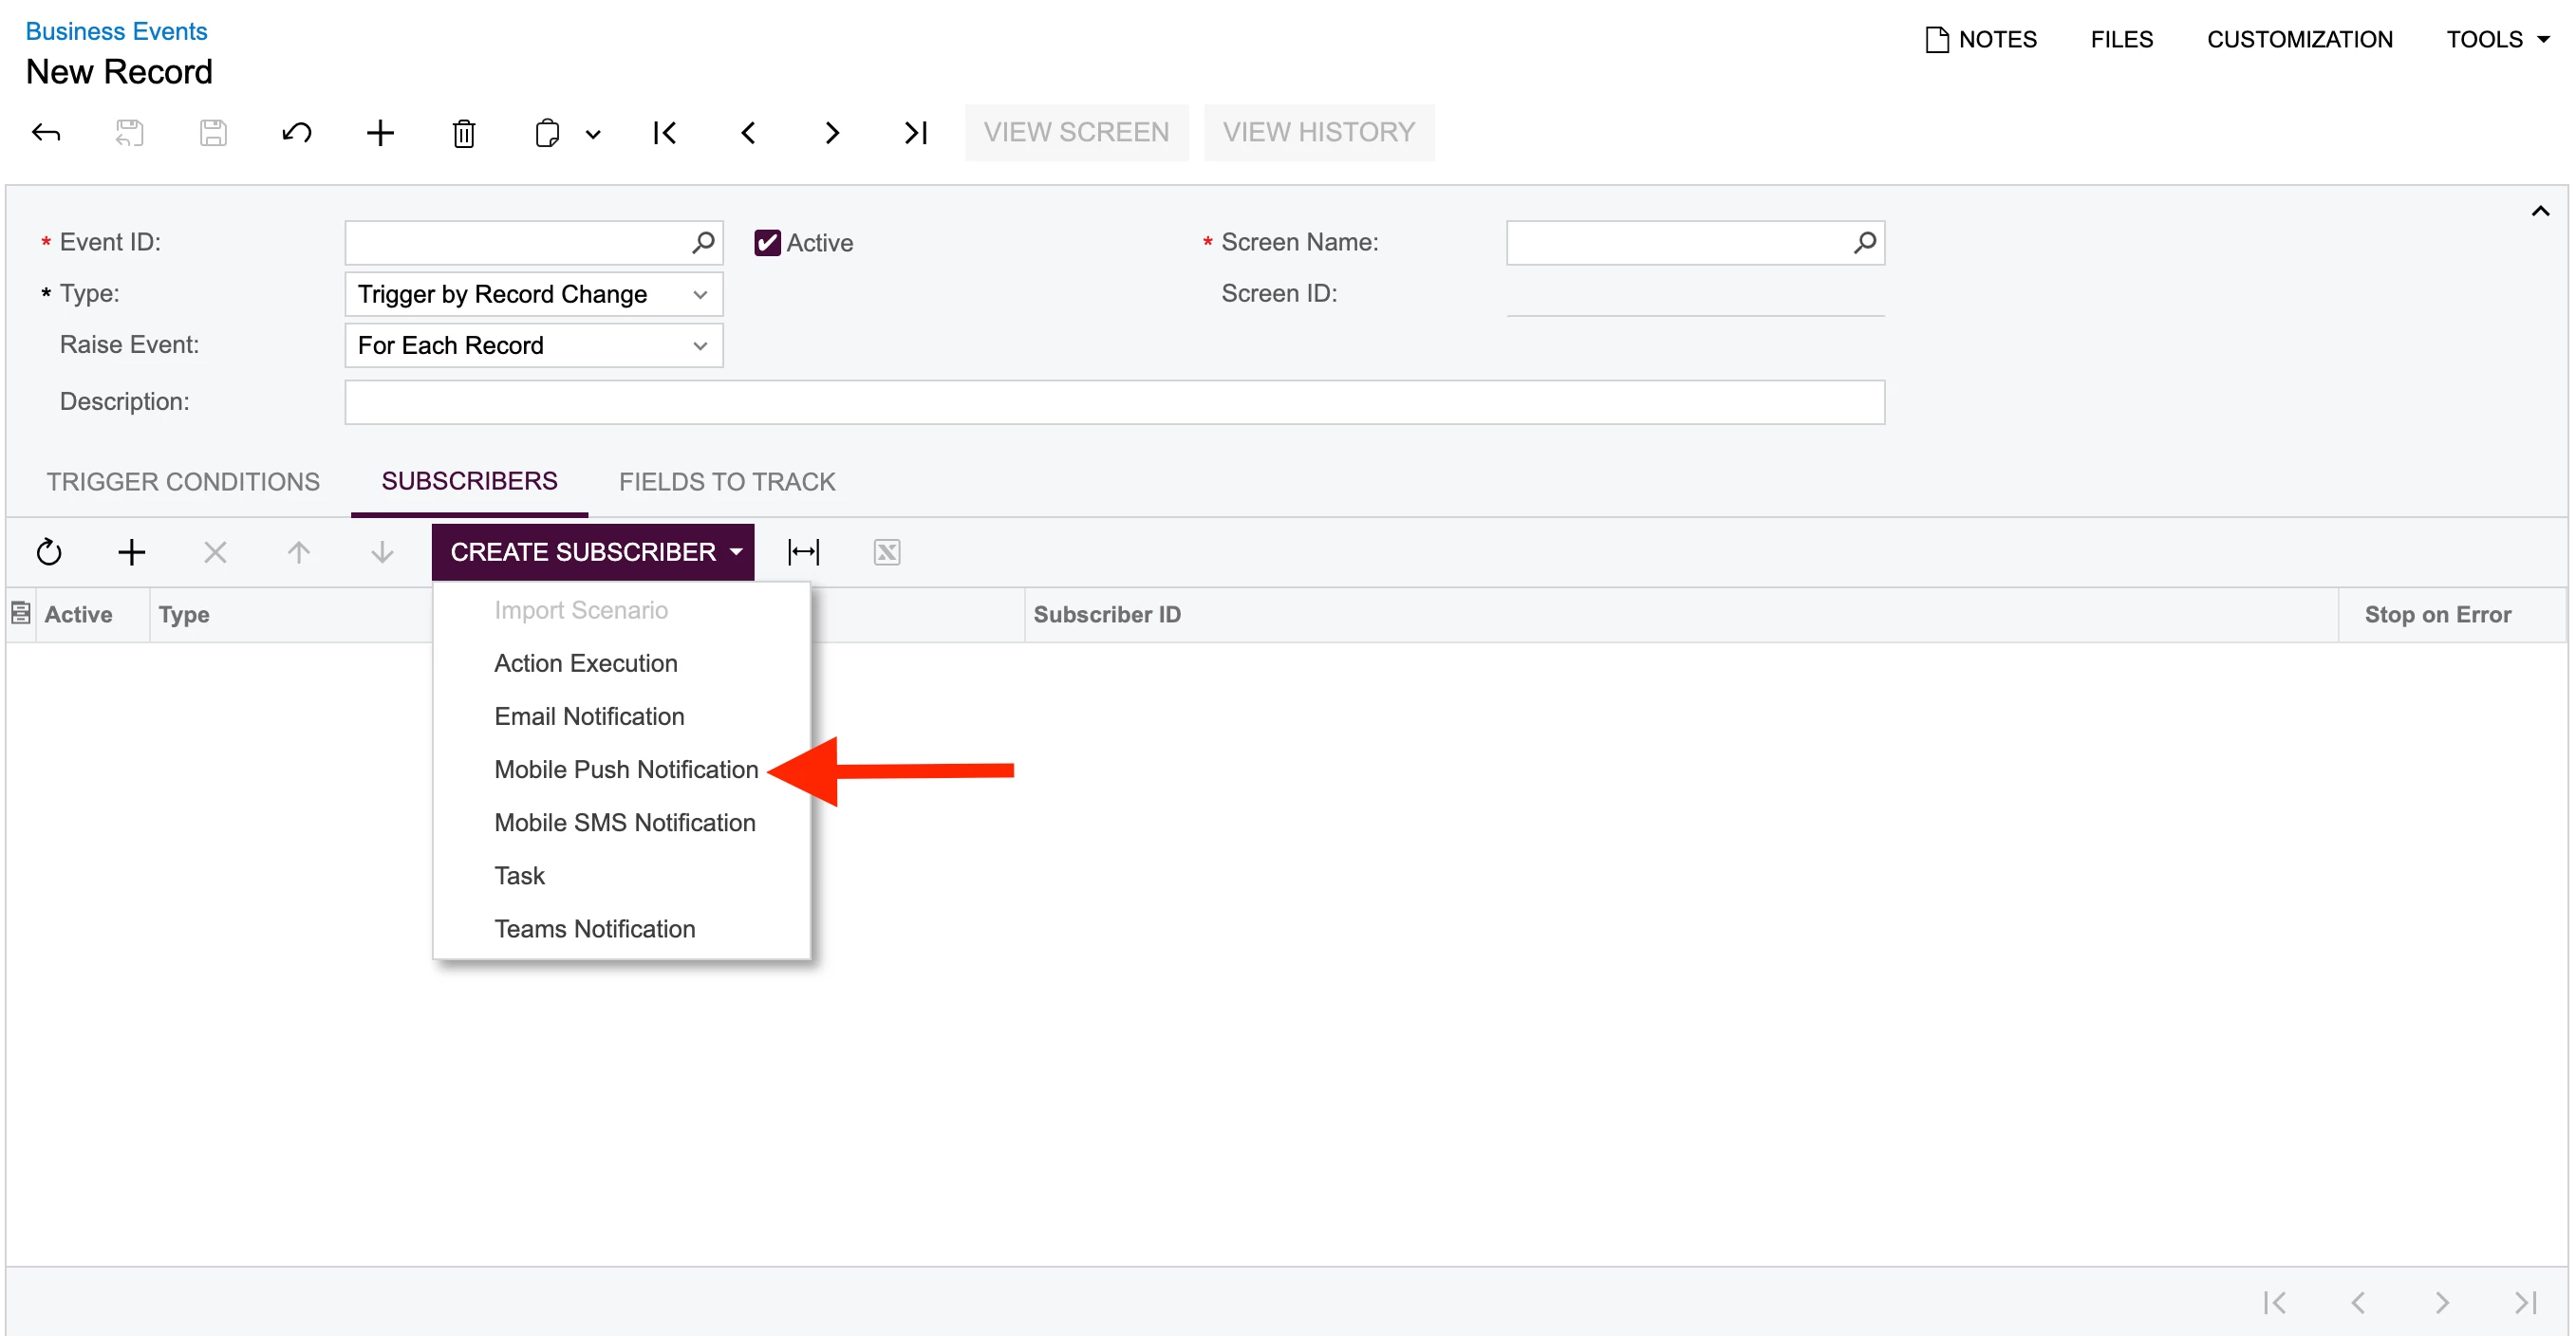Click fit-to-screen column width icon
The image size is (2576, 1336).
pos(803,552)
